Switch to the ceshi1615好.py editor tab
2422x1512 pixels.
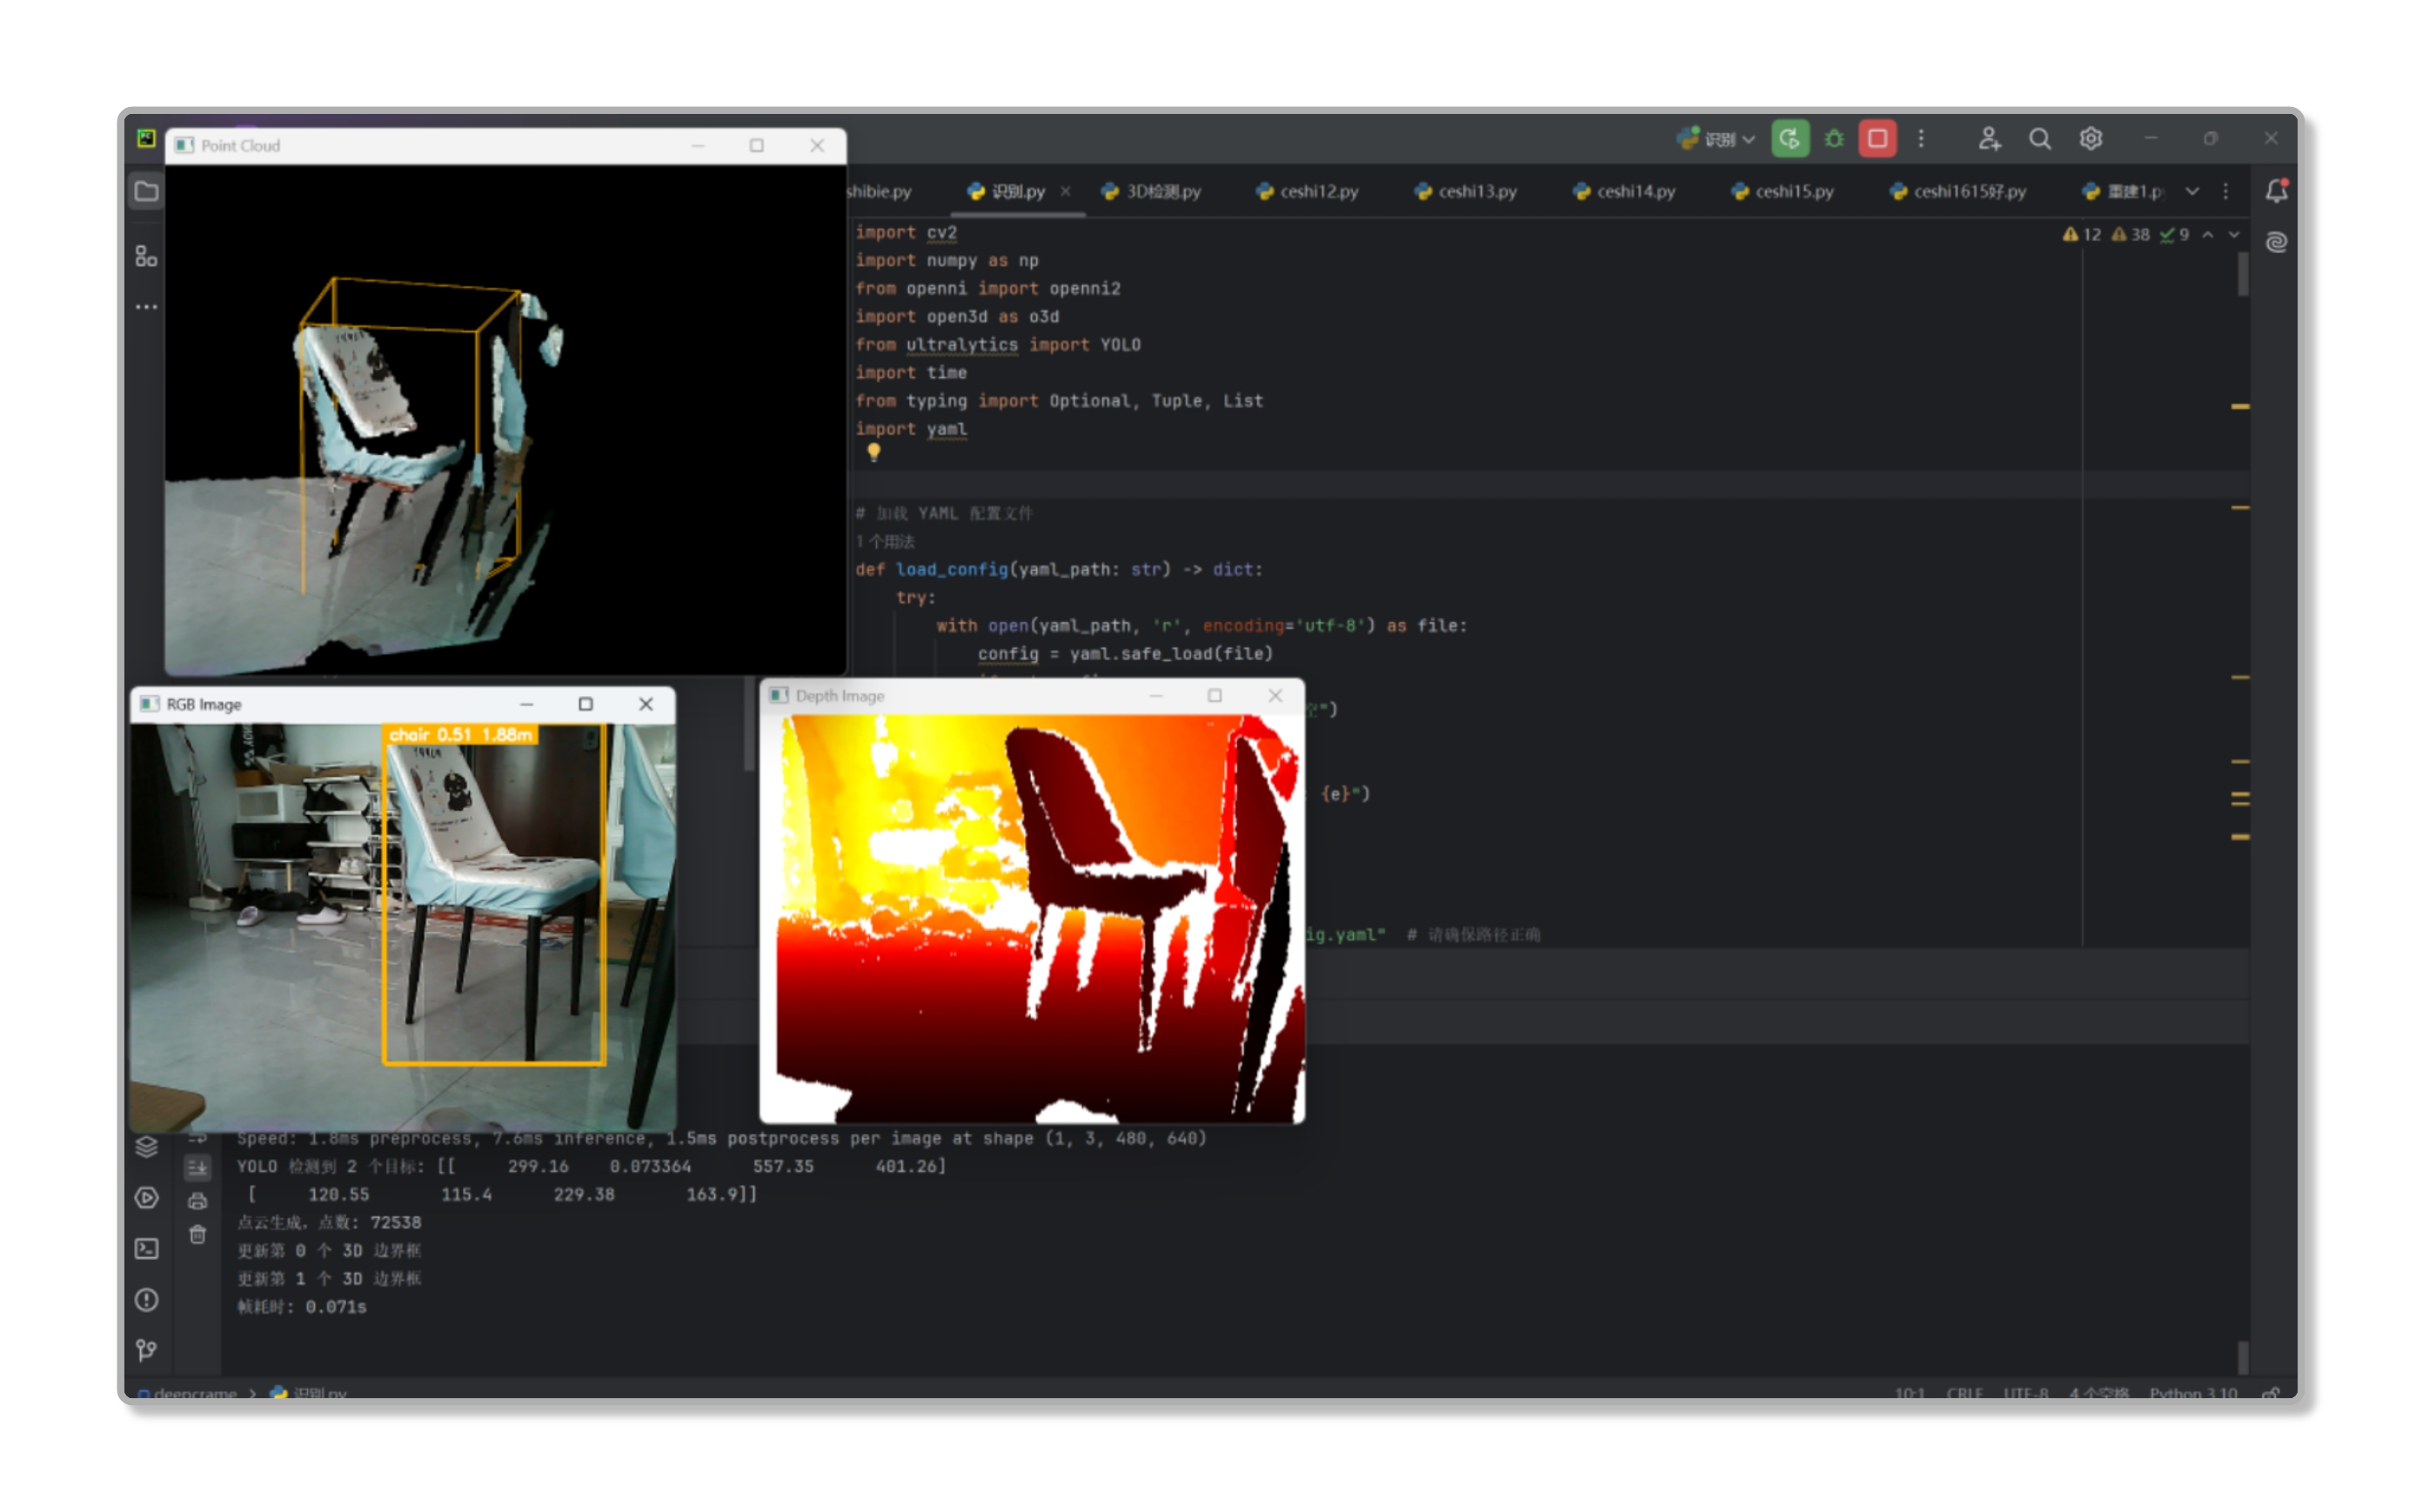[1958, 191]
